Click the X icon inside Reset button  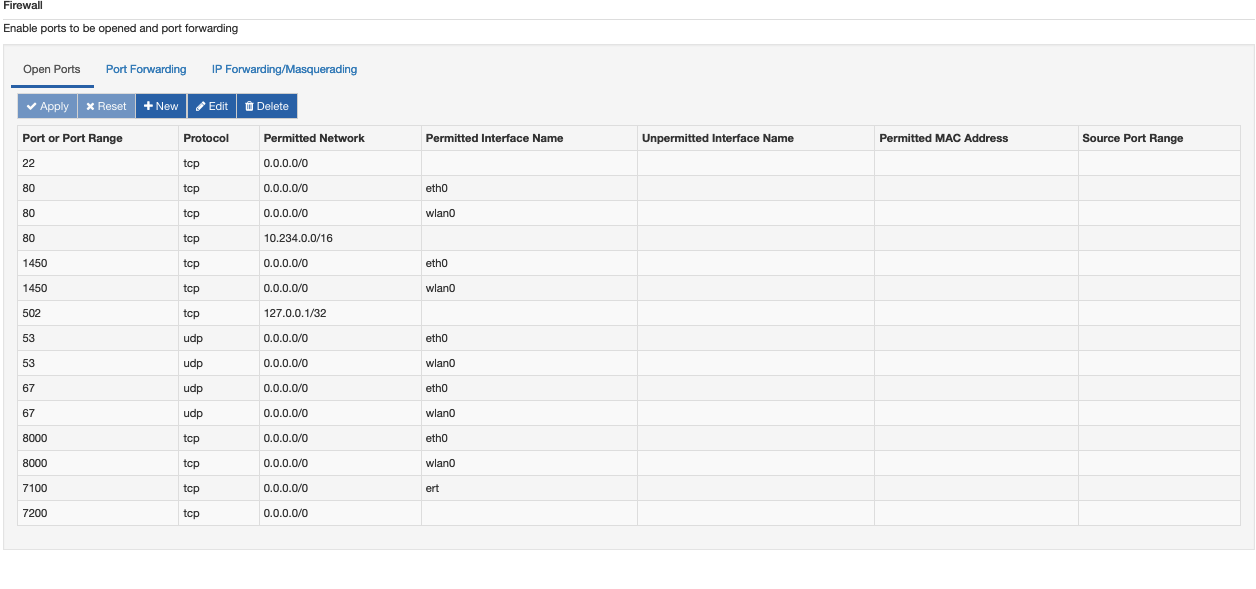click(91, 105)
